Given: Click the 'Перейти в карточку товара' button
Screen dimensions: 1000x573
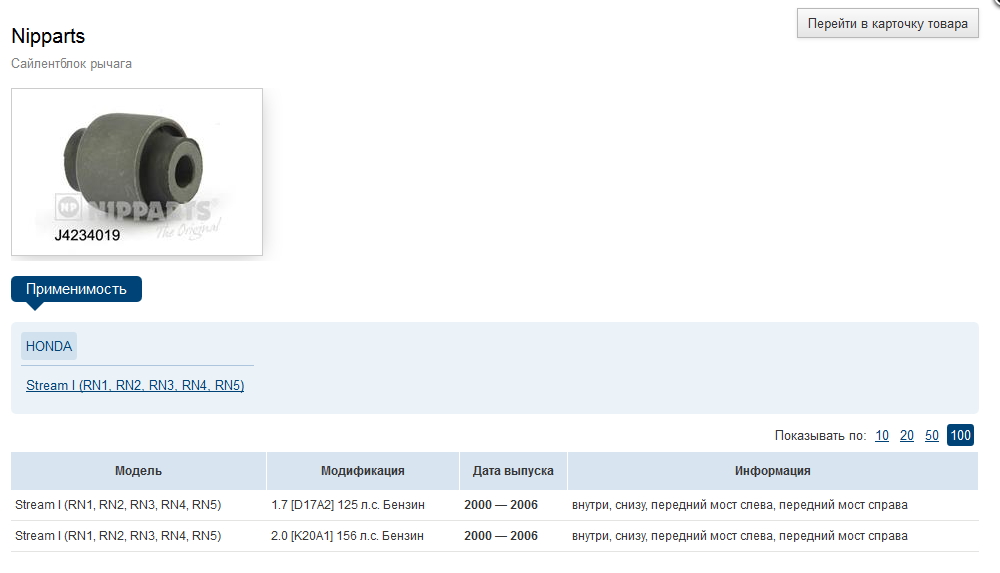Looking at the screenshot, I should point(887,24).
